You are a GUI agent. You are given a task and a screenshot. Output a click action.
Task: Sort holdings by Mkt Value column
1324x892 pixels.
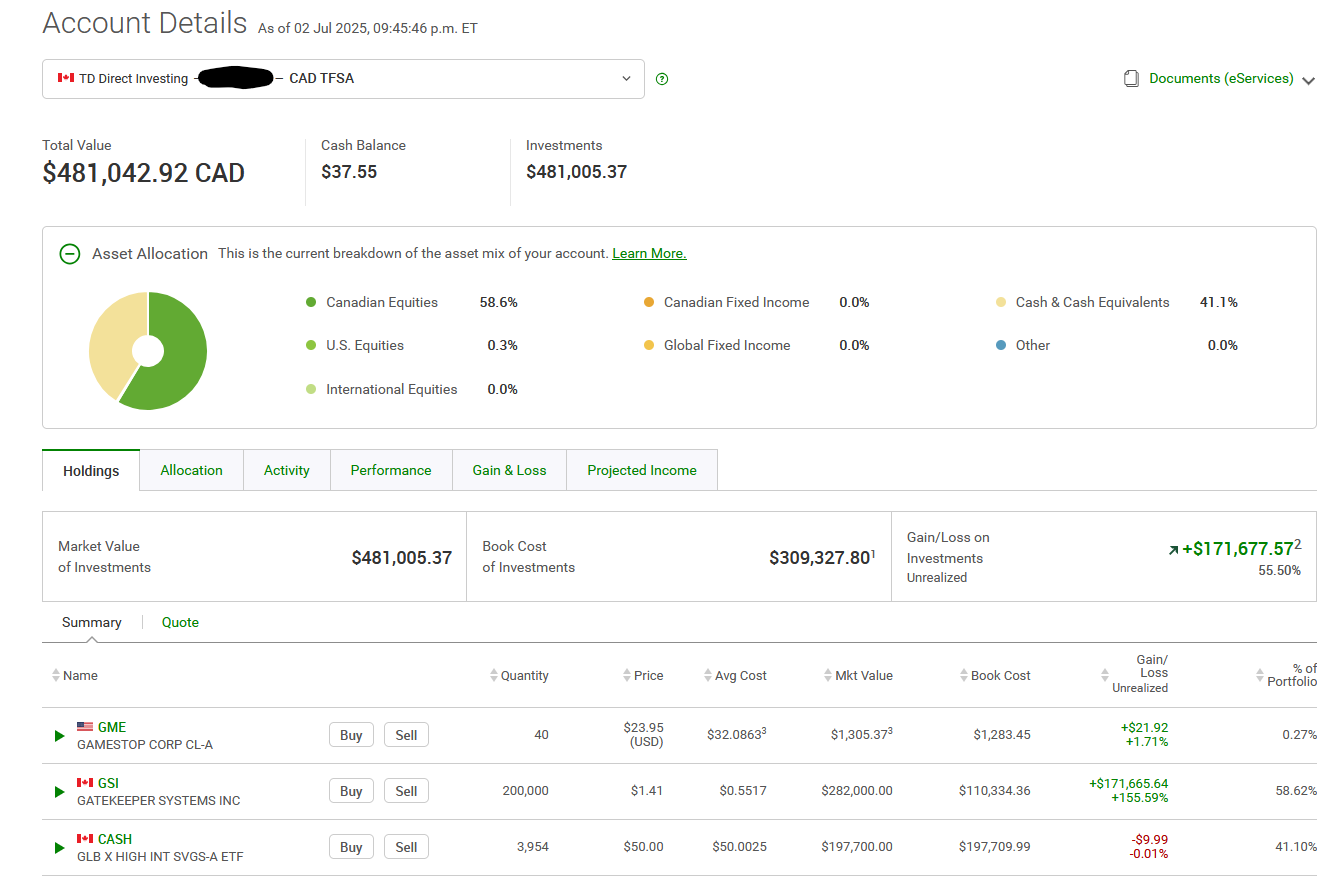[858, 676]
